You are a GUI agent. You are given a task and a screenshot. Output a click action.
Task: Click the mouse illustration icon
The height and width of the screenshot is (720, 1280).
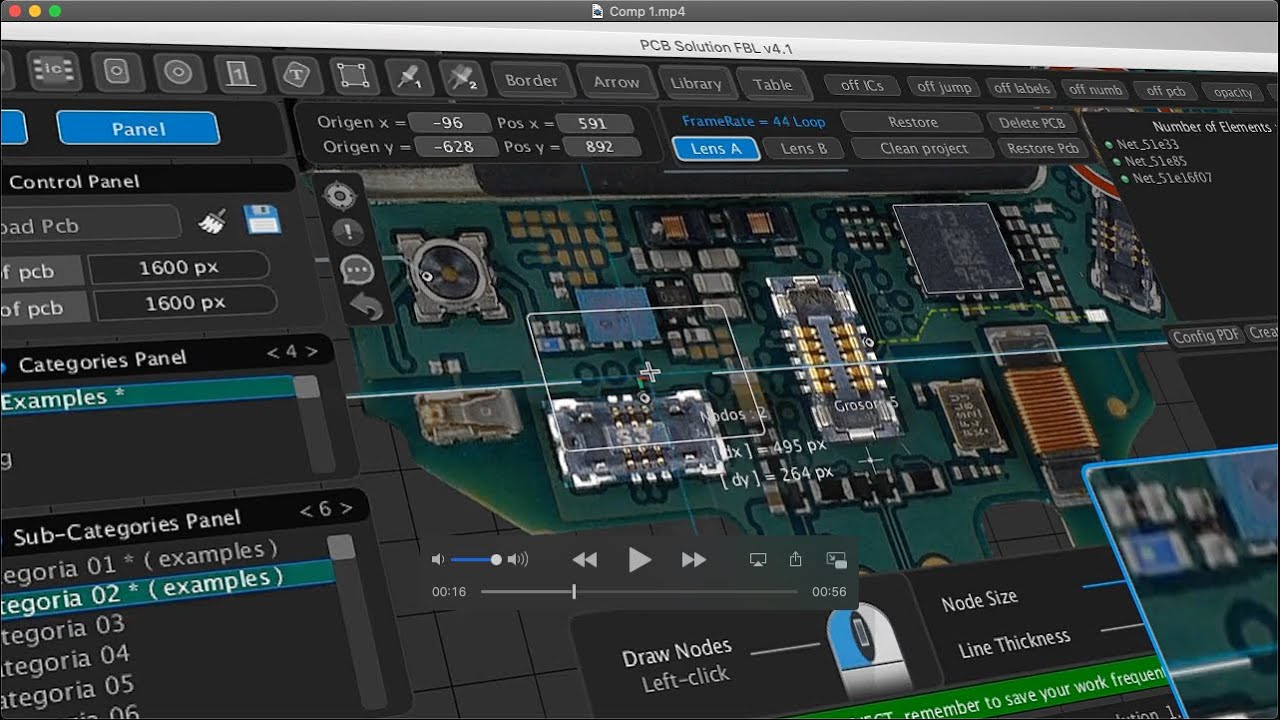[866, 648]
